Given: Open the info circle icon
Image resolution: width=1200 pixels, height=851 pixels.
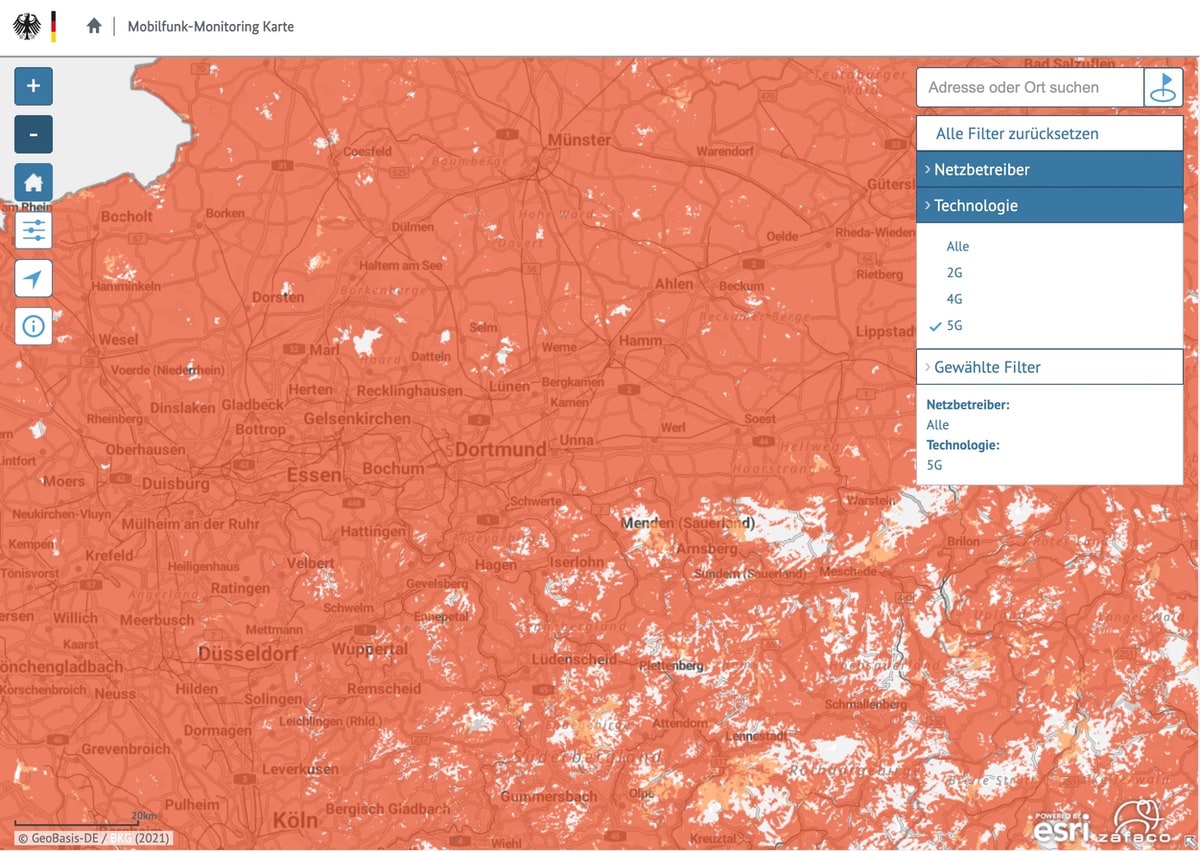Looking at the screenshot, I should pyautogui.click(x=33, y=326).
